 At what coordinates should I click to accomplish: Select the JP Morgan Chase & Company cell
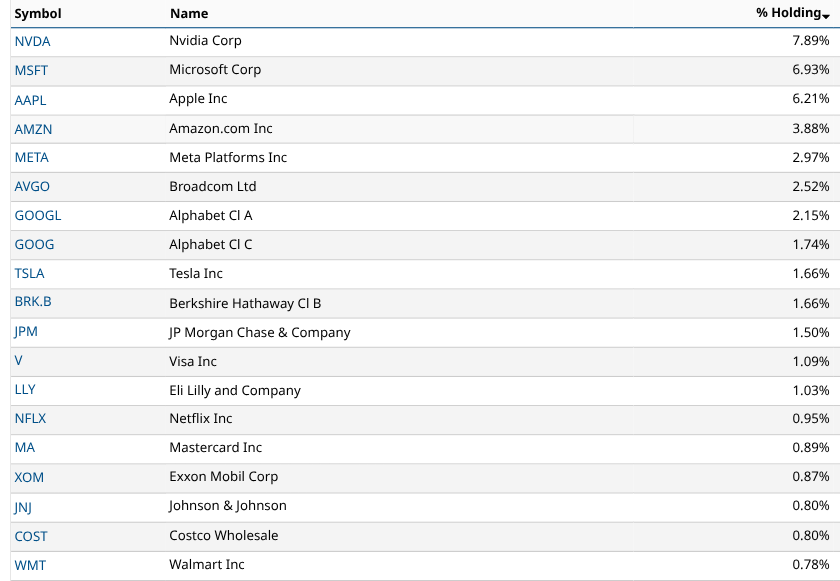coord(399,332)
